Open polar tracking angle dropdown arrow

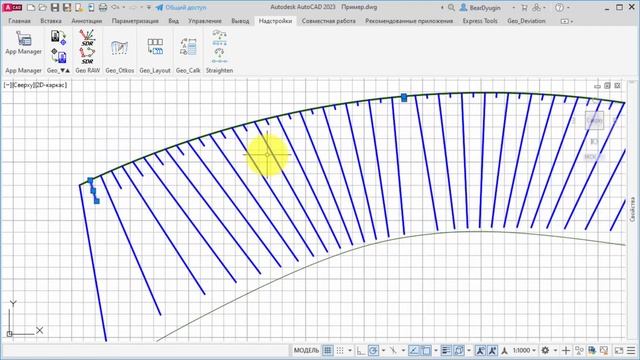[x=383, y=351]
